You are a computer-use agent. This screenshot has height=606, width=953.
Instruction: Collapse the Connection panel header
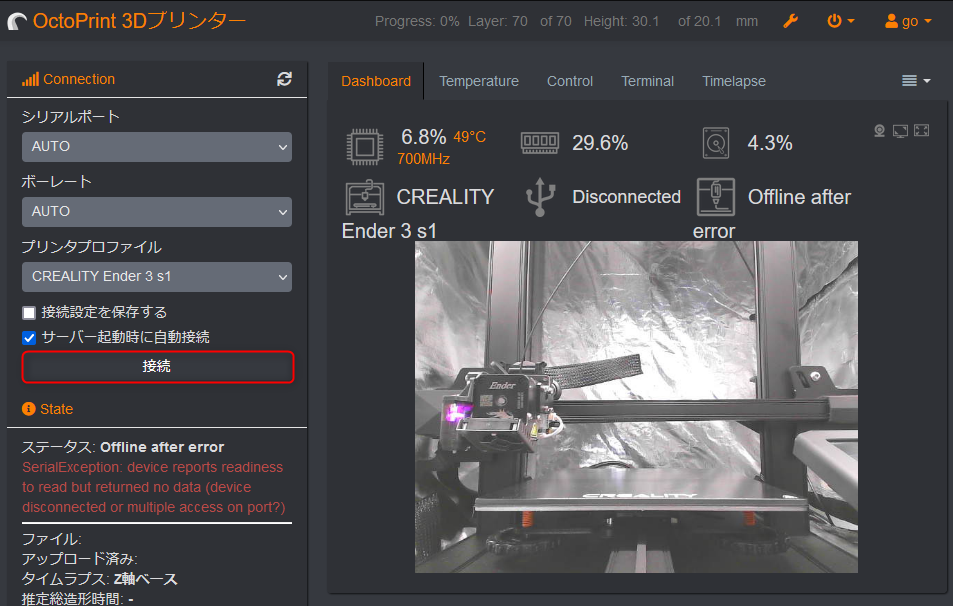(79, 79)
